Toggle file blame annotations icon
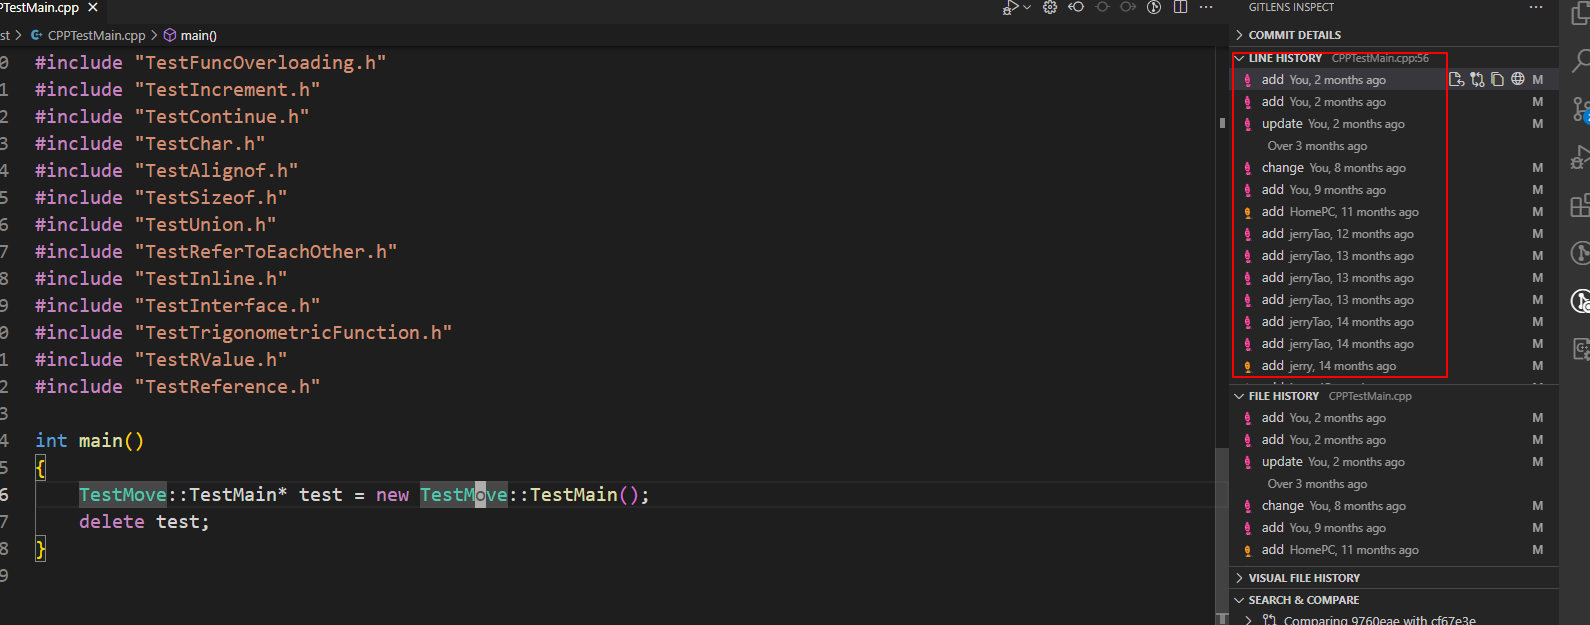This screenshot has width=1590, height=625. [1154, 7]
